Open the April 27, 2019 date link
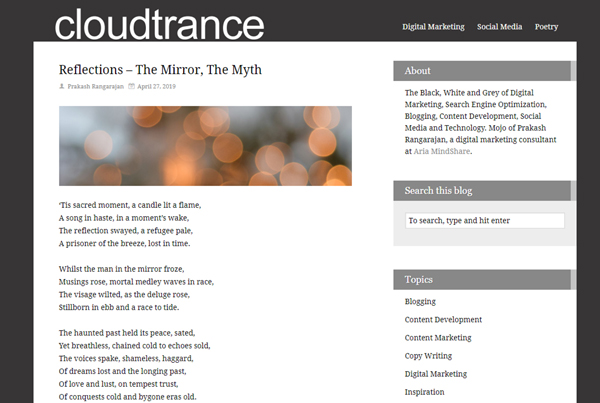The width and height of the screenshot is (600, 403). pos(157,86)
